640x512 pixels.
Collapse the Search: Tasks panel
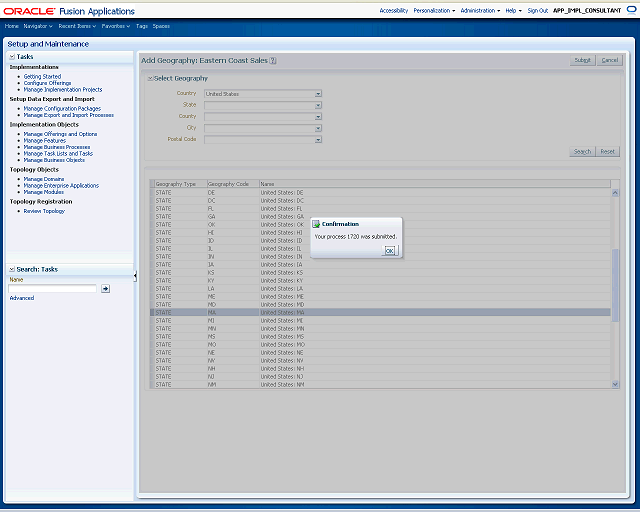pyautogui.click(x=12, y=269)
